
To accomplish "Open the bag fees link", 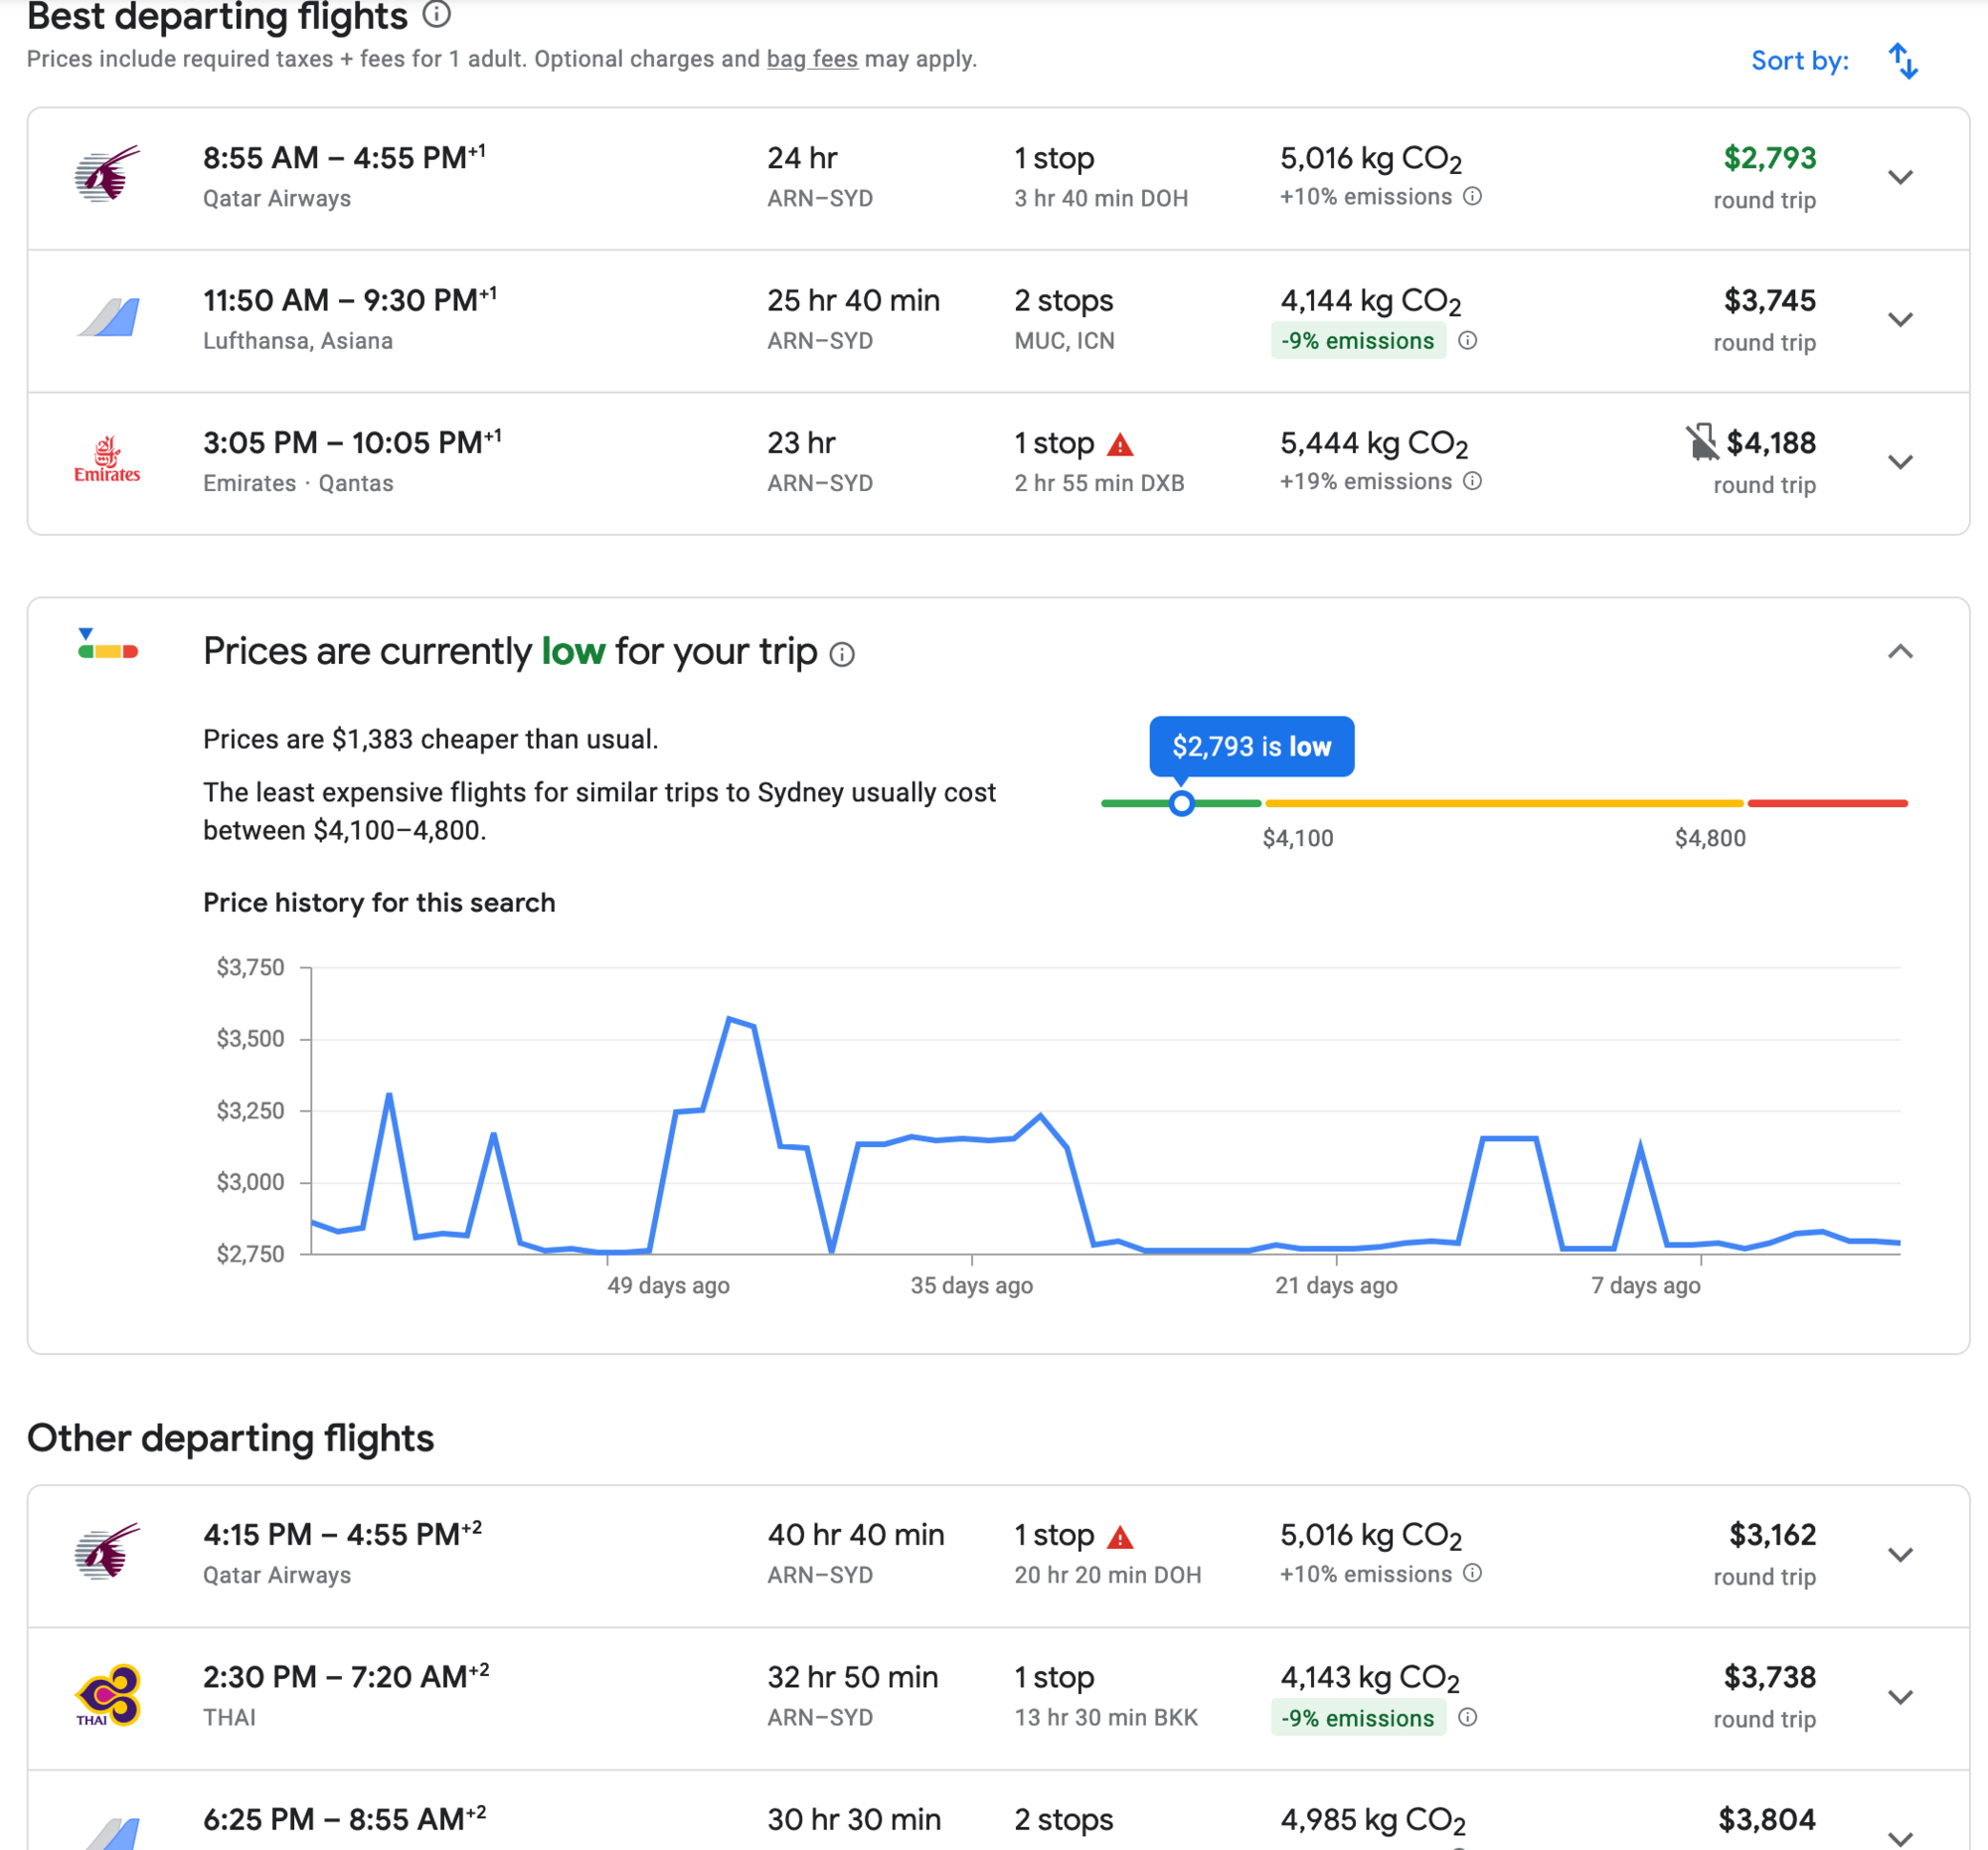I will click(x=811, y=59).
